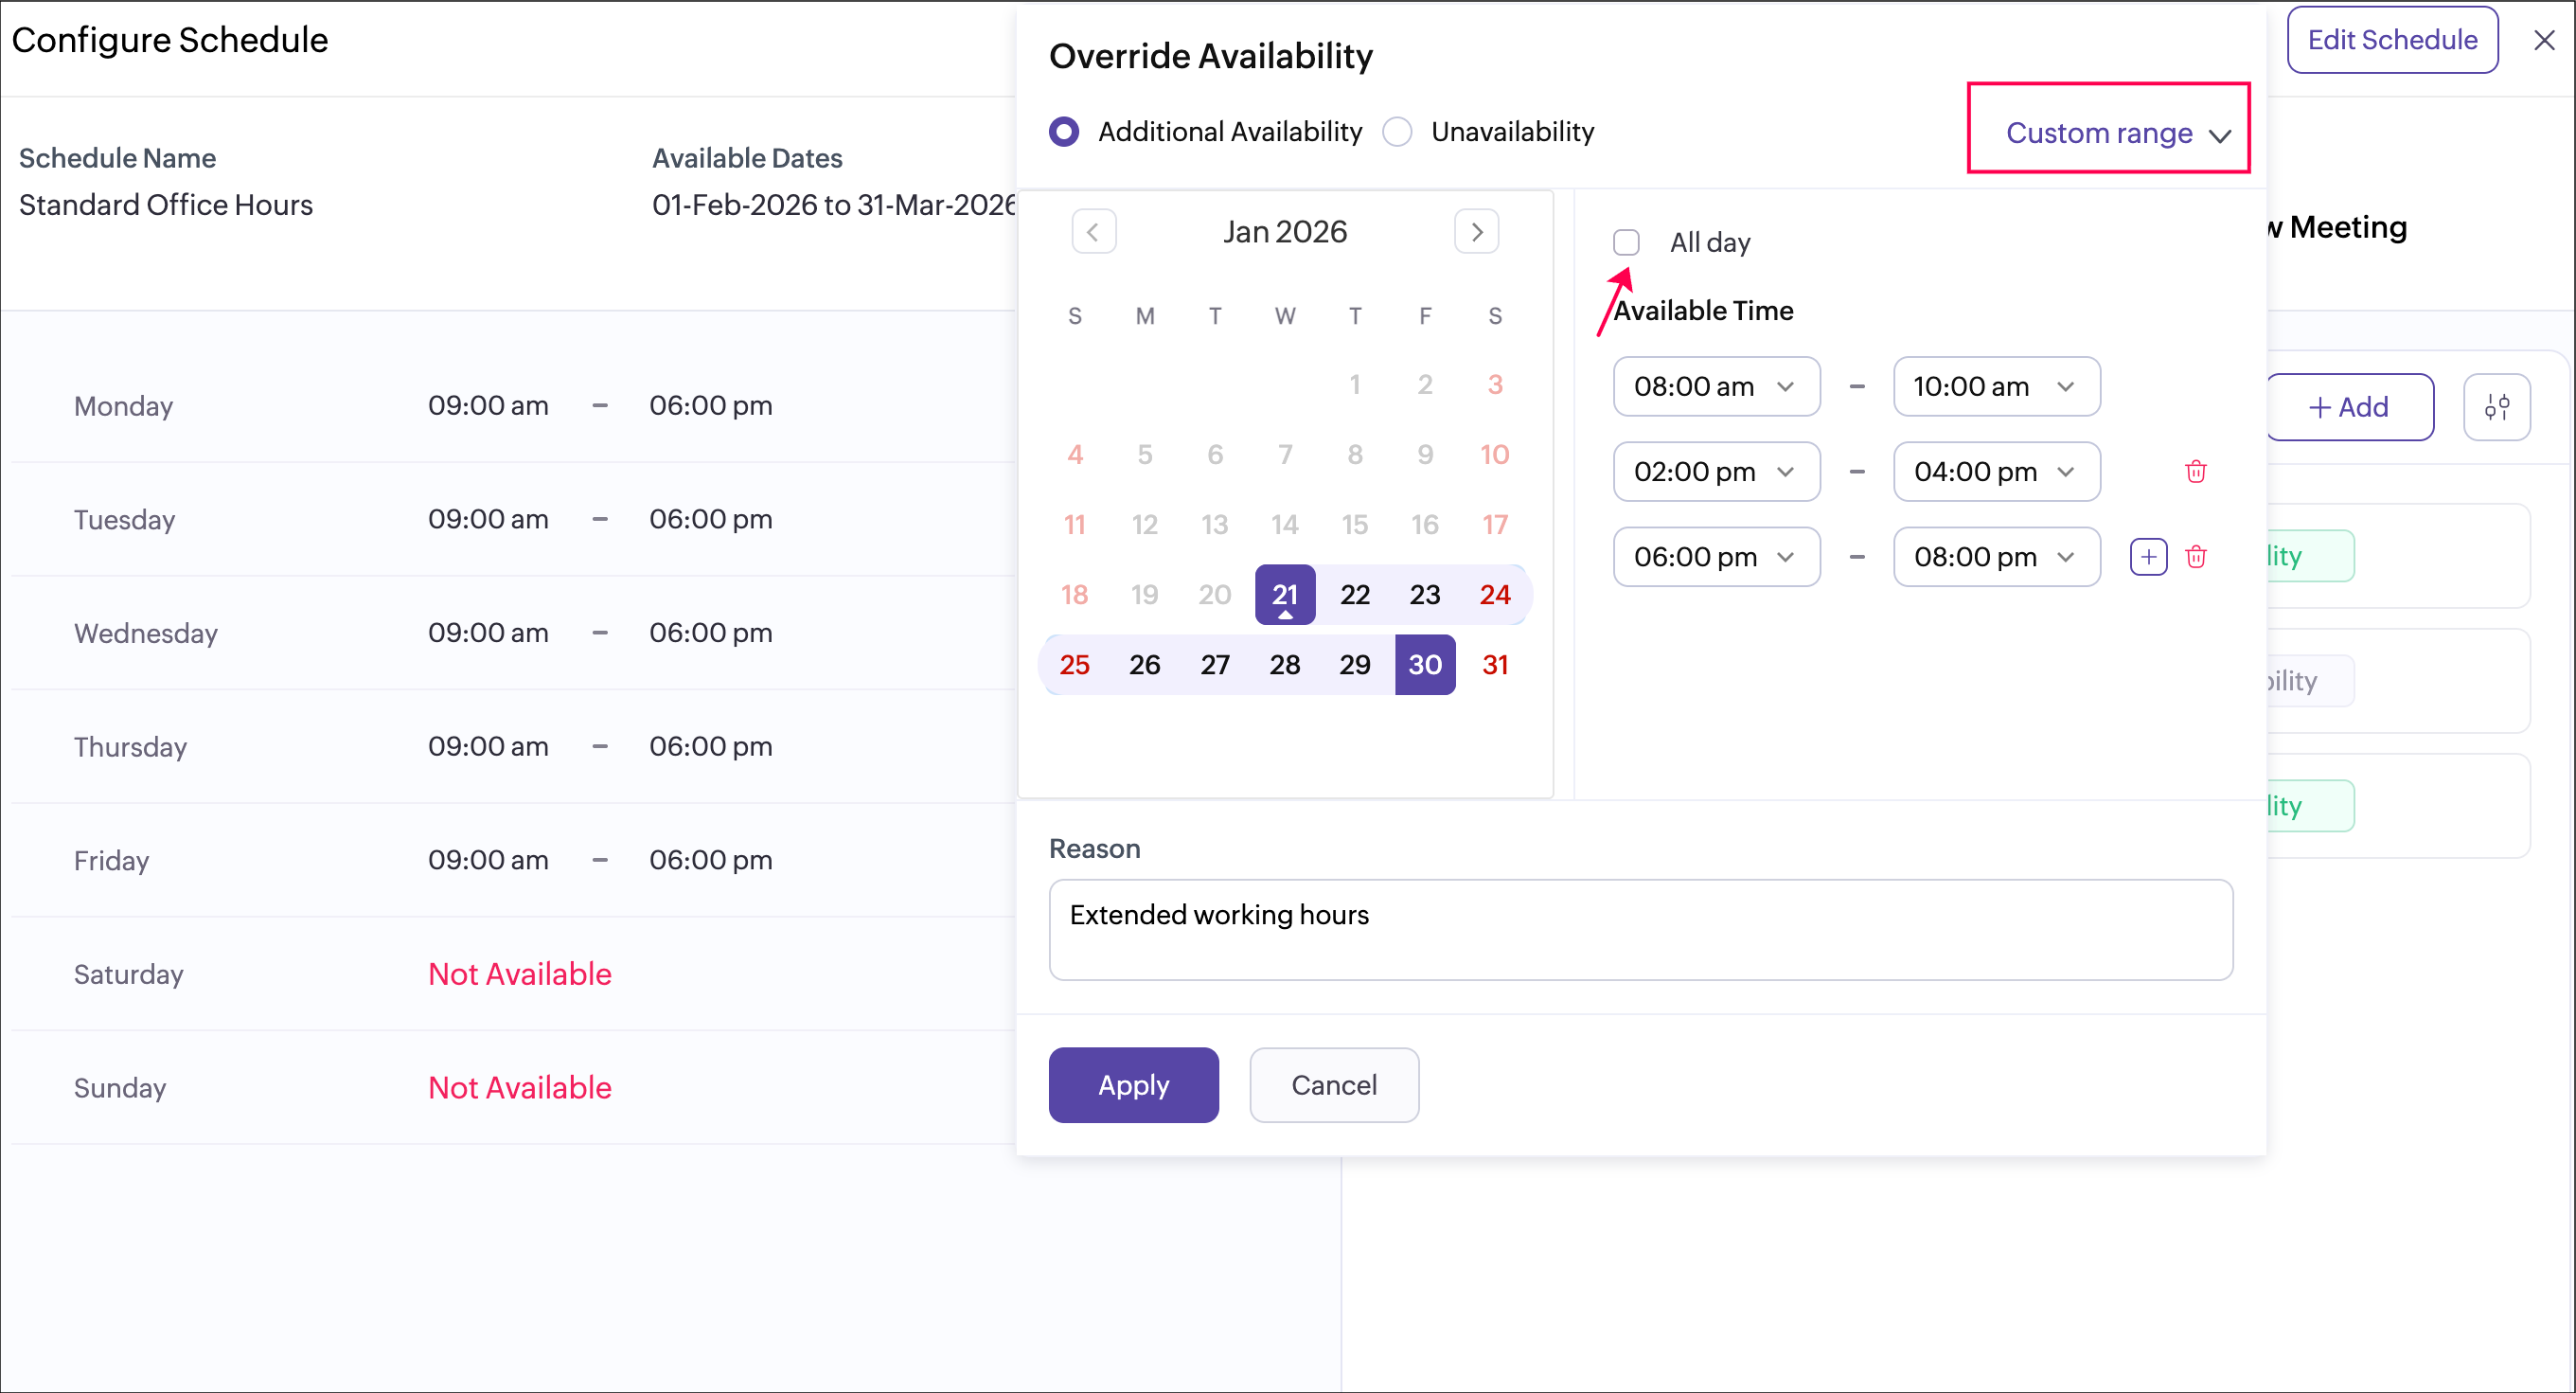2576x1393 pixels.
Task: Cancel the override availability dialog
Action: coord(1333,1085)
